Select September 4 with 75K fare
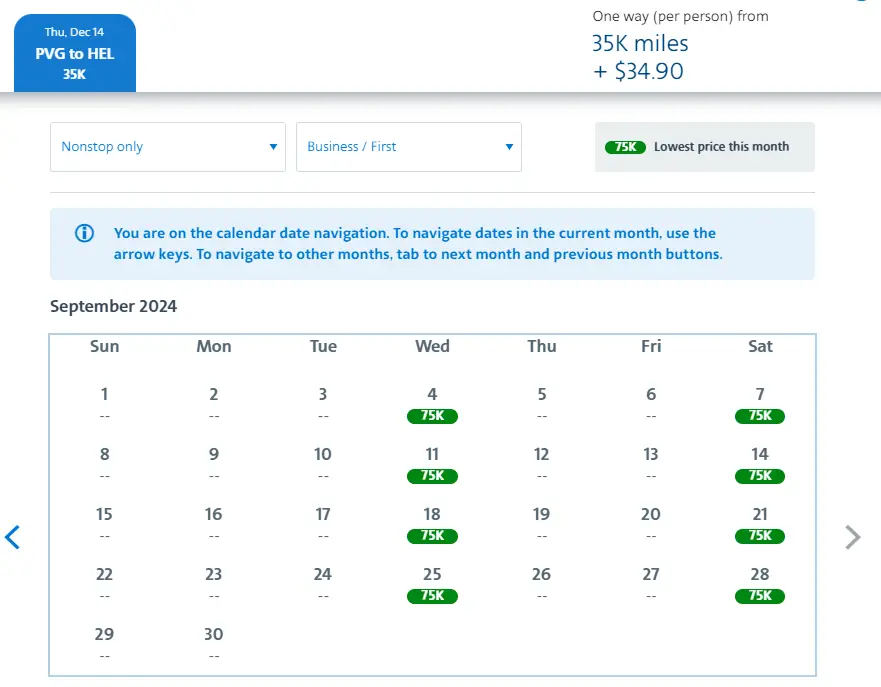The height and width of the screenshot is (687, 881). (x=432, y=404)
